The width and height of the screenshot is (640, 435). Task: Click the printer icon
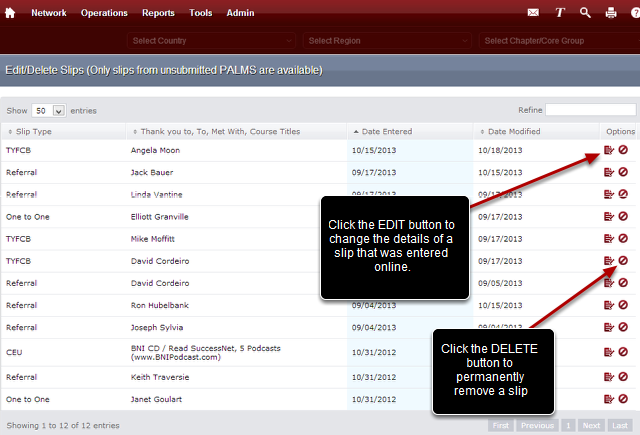click(x=611, y=13)
